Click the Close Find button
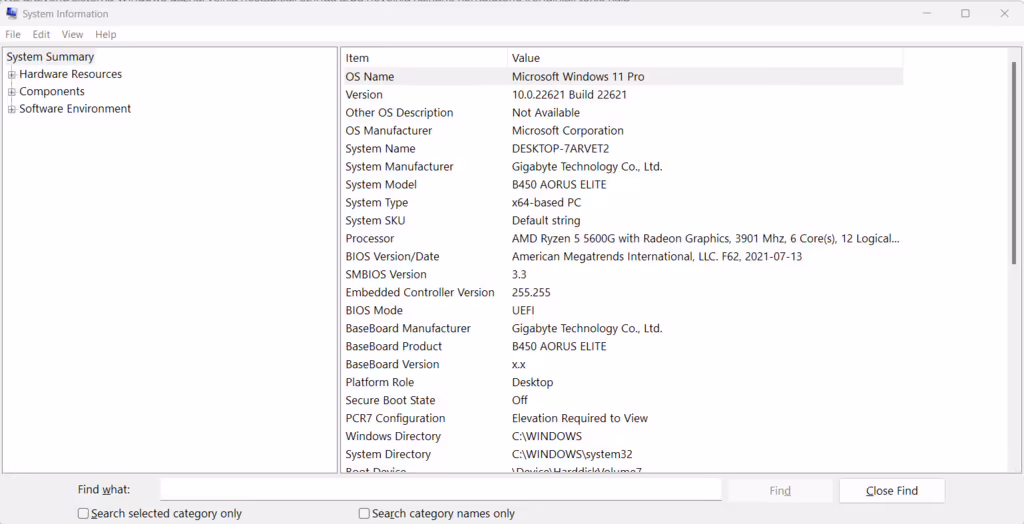Viewport: 1024px width, 524px height. tap(891, 491)
